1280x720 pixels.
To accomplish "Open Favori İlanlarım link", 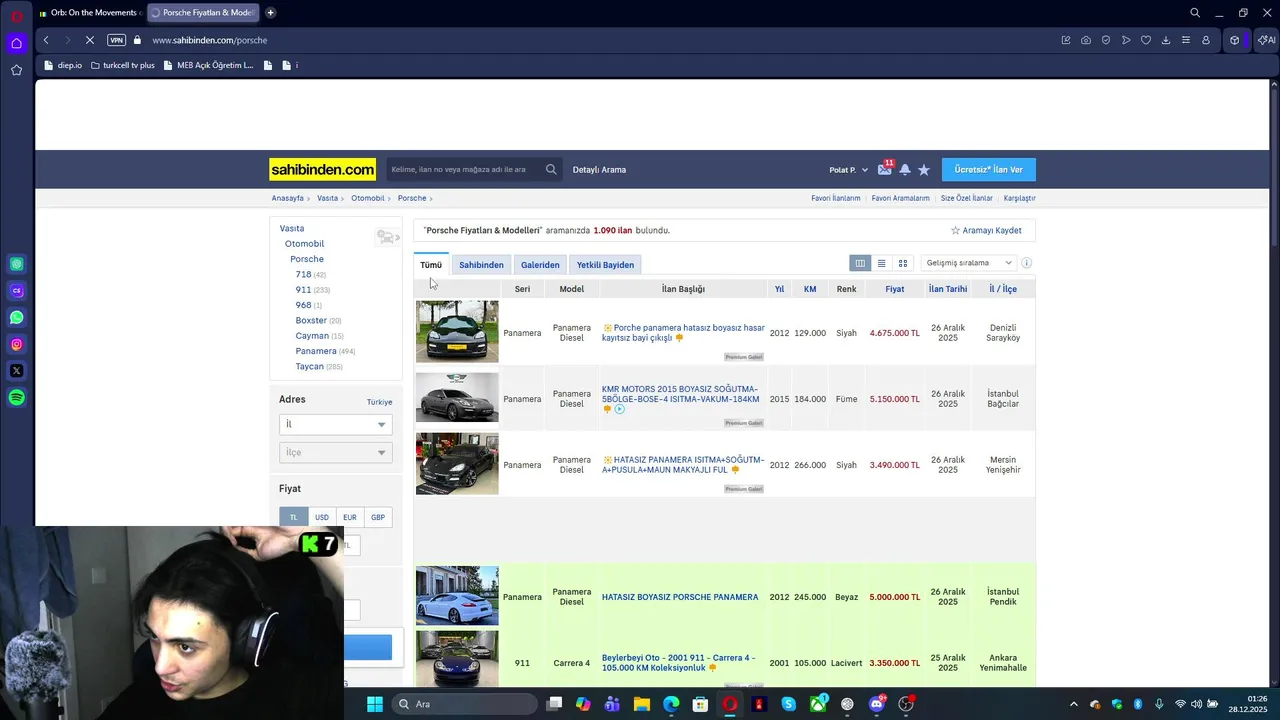I will pos(836,198).
